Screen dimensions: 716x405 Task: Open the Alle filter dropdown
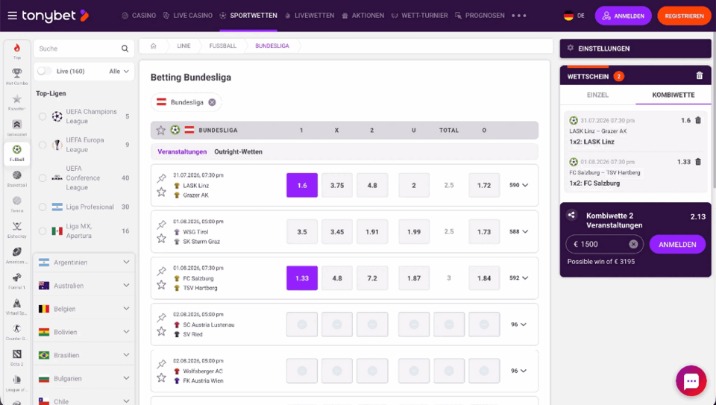pos(119,71)
